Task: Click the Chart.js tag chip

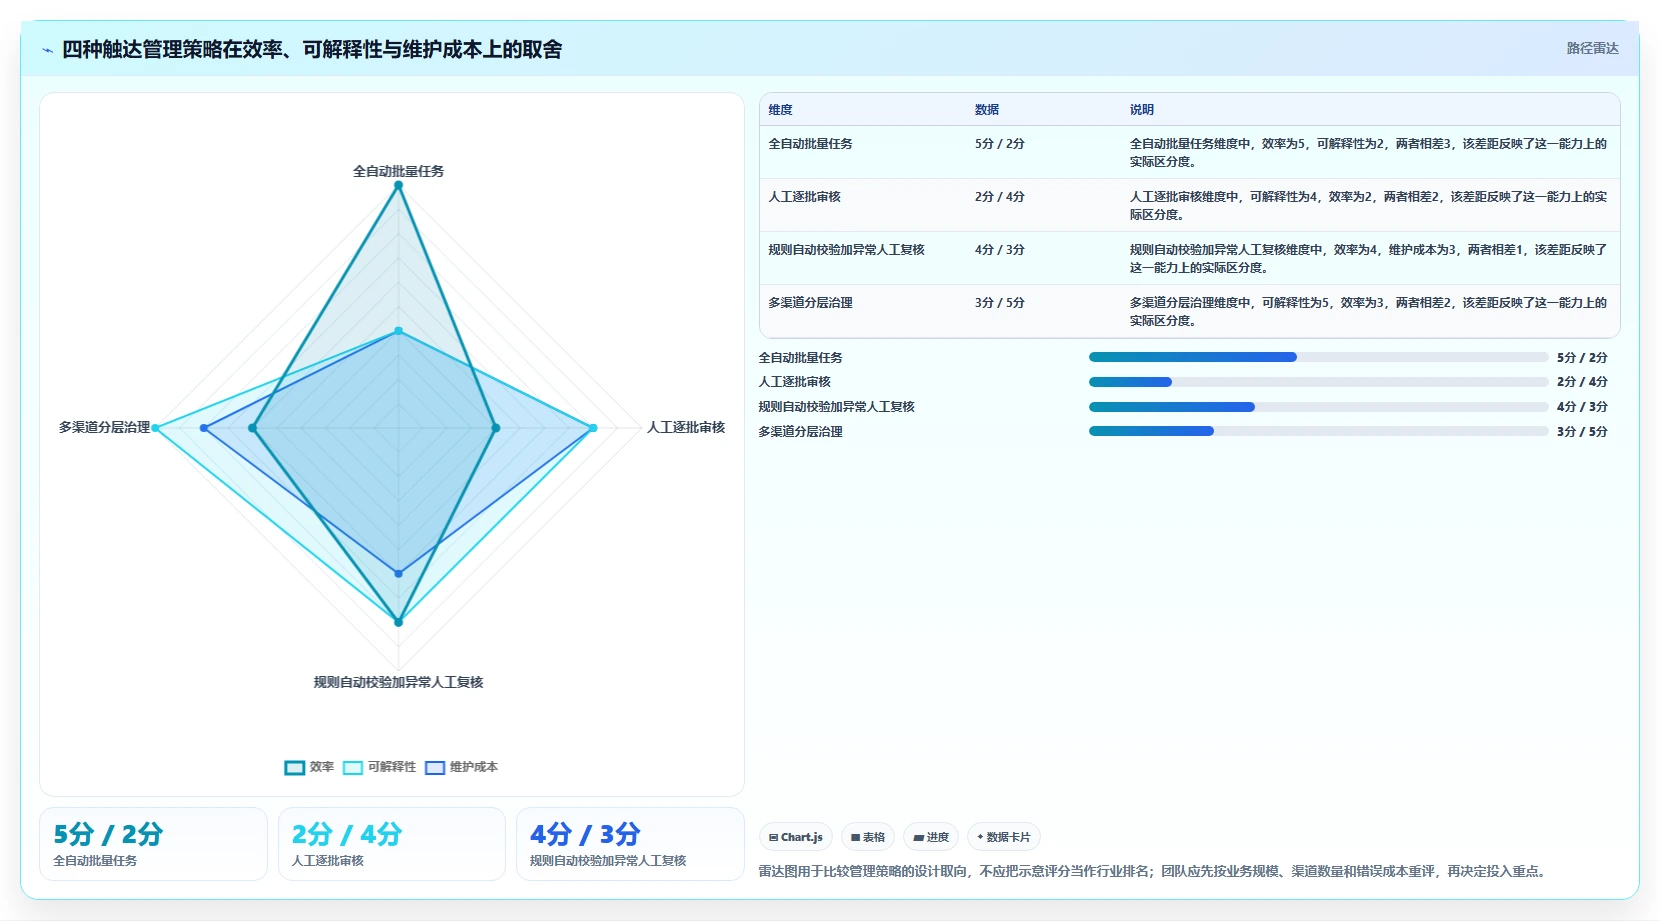Action: click(x=796, y=837)
